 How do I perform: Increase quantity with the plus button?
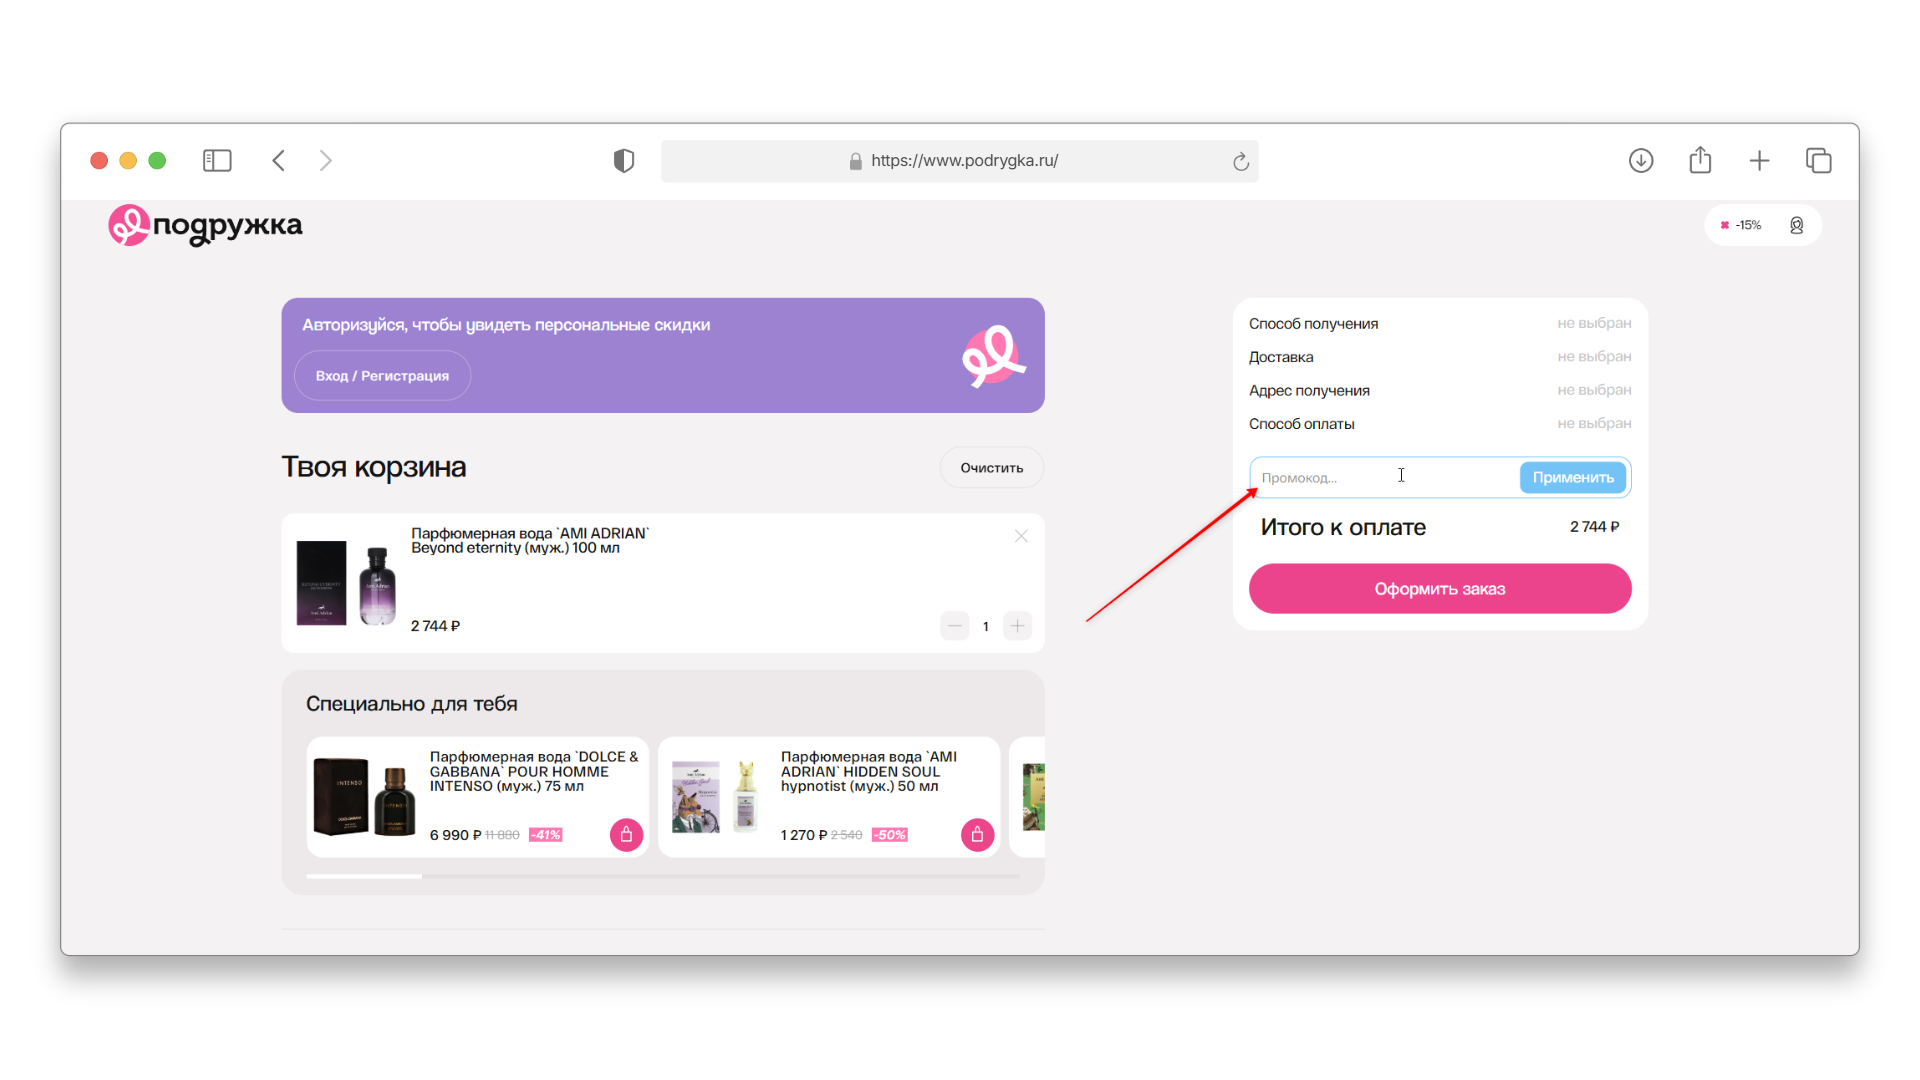click(x=1017, y=626)
